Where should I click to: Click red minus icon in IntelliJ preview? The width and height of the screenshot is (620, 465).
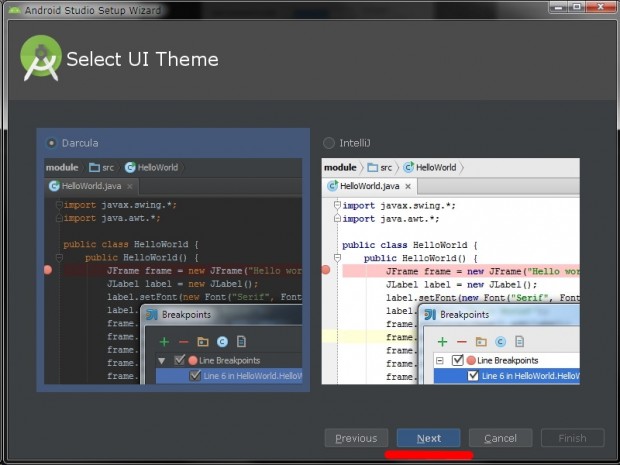coord(462,342)
